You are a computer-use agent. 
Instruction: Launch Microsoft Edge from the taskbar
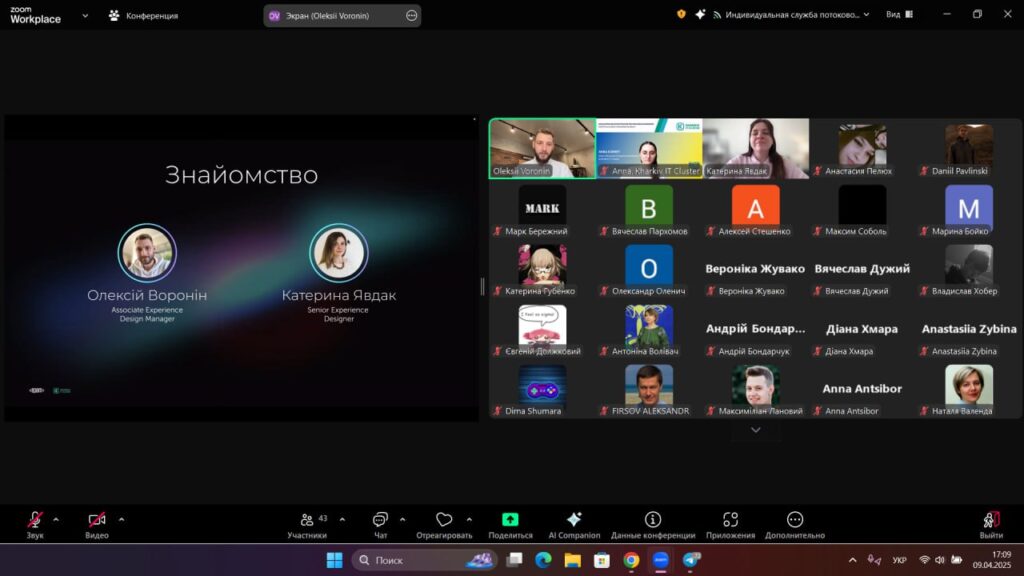click(x=543, y=560)
